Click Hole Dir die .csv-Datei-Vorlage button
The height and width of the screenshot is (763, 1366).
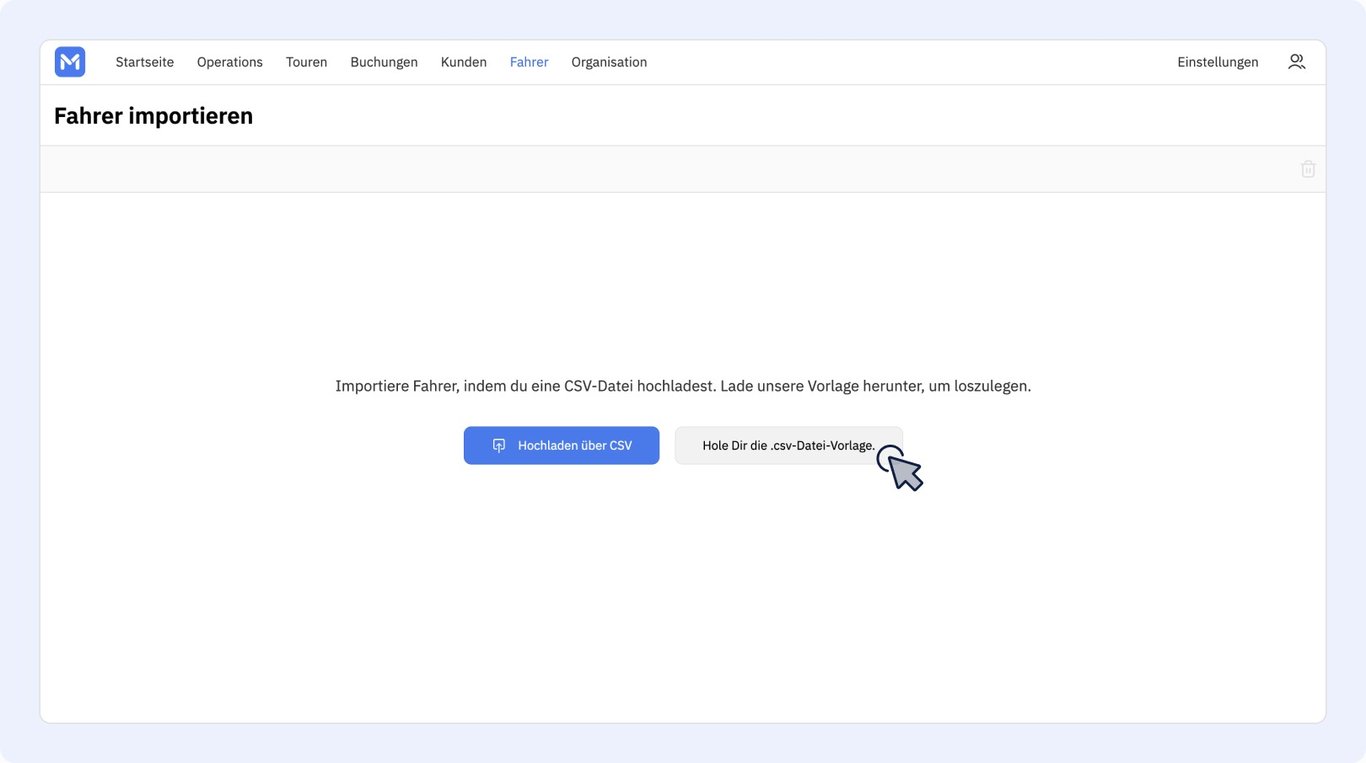[x=789, y=446]
